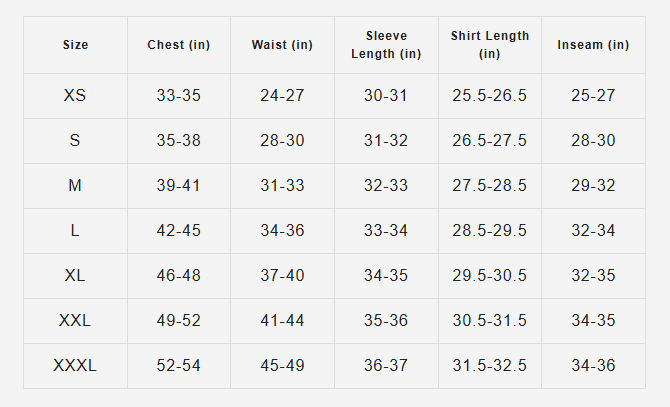Select the XL size cell
The width and height of the screenshot is (670, 407).
click(x=75, y=275)
